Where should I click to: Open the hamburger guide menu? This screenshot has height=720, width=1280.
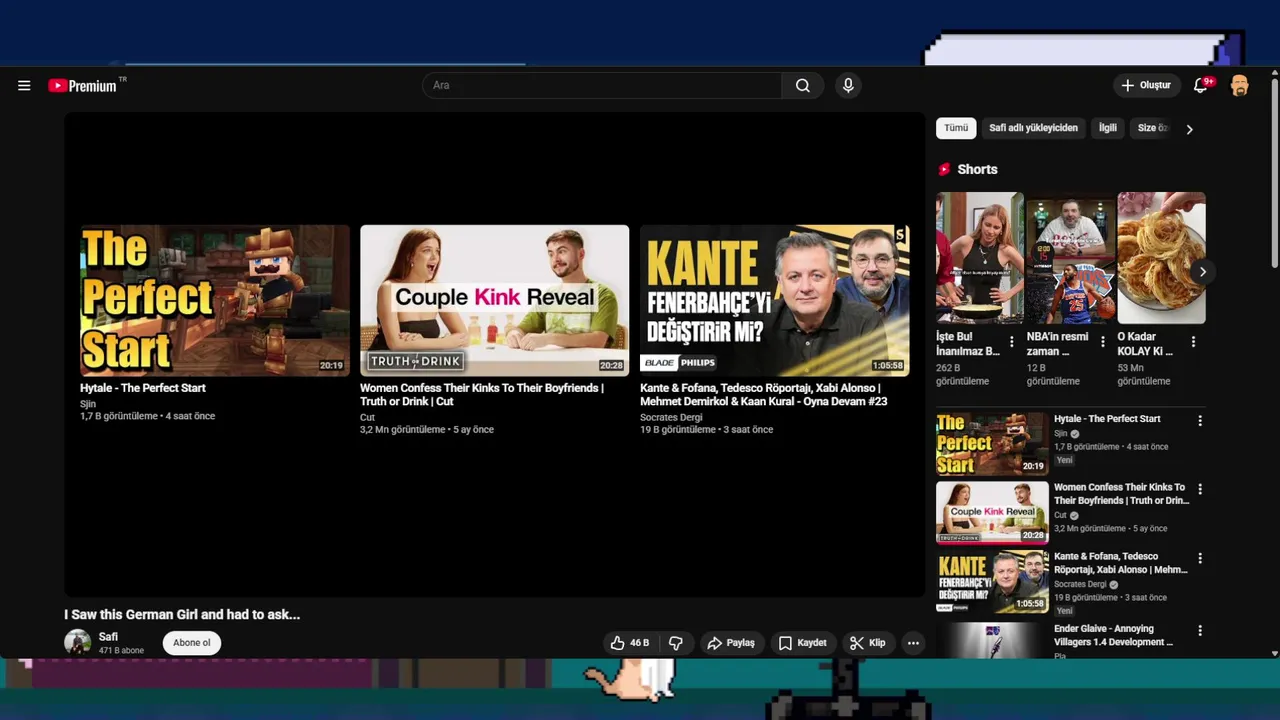pyautogui.click(x=24, y=86)
